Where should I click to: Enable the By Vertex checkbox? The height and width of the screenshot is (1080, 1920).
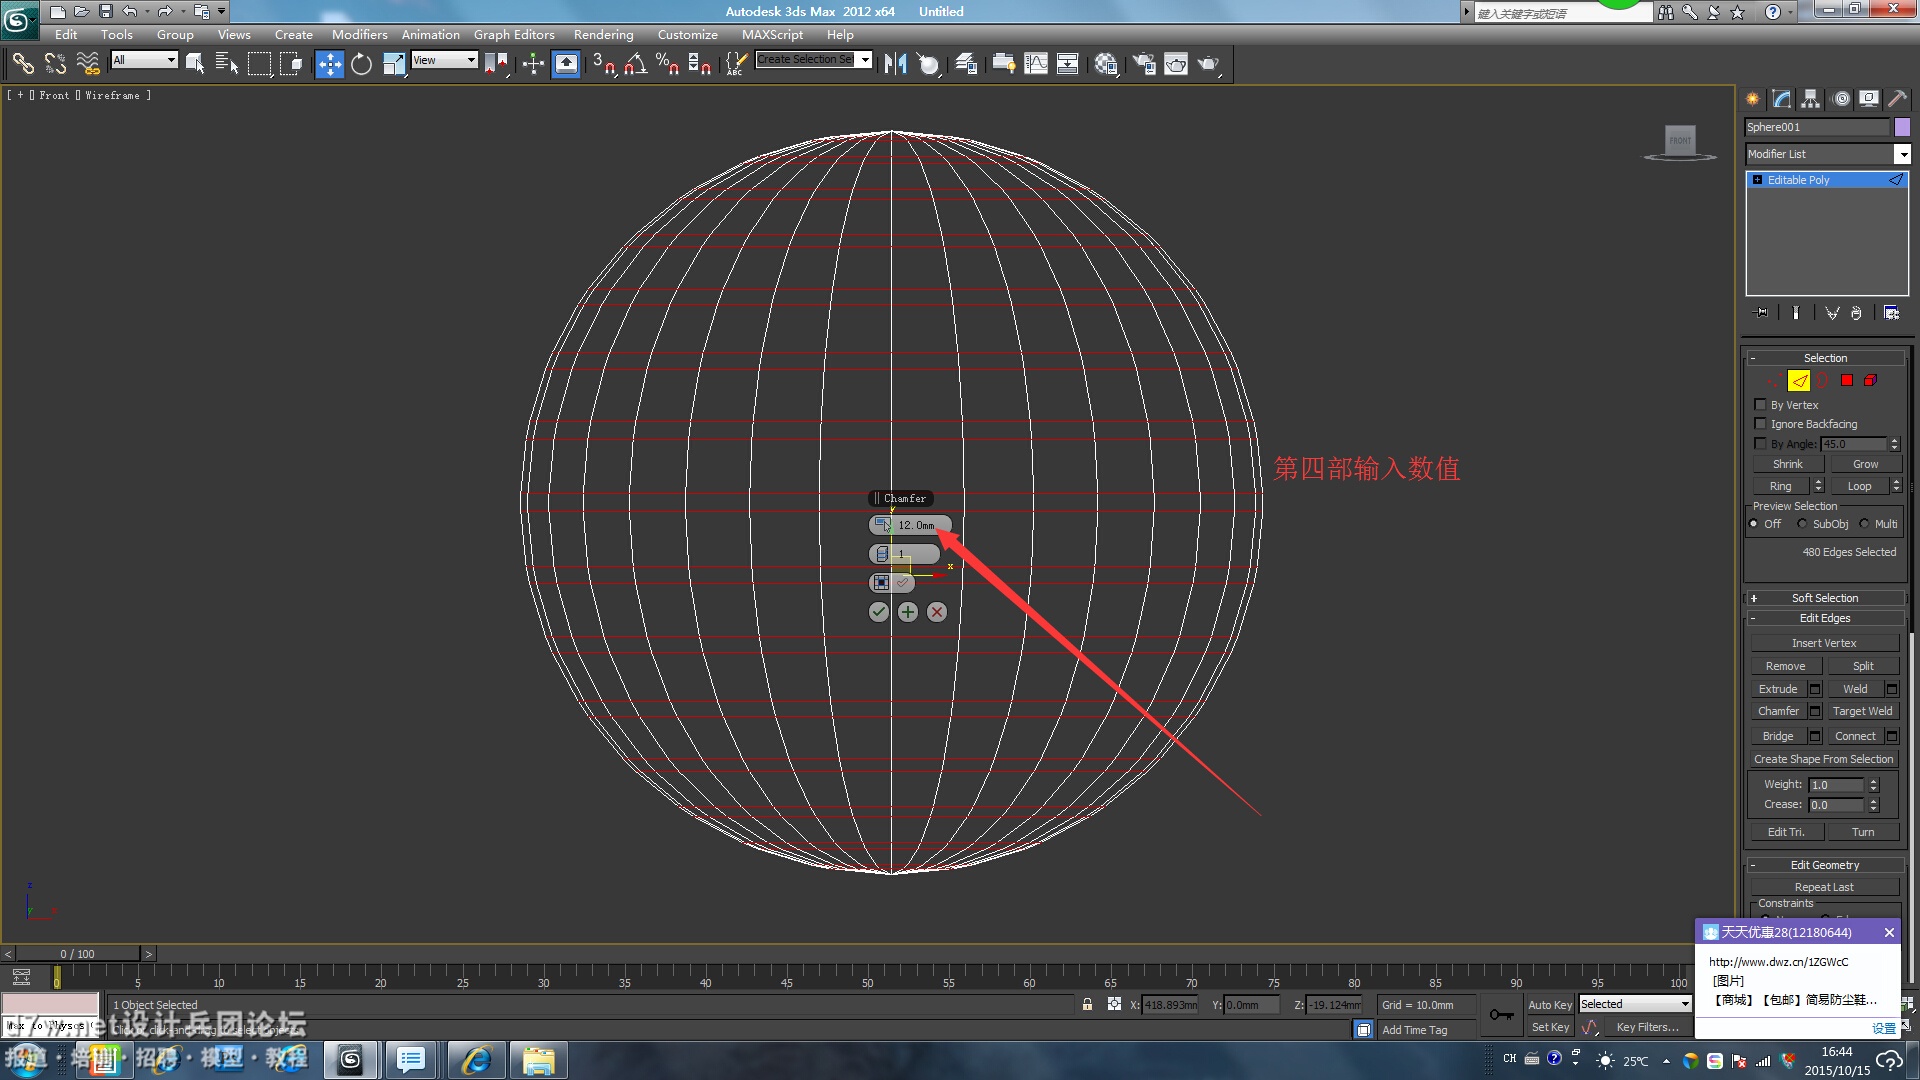point(1760,405)
